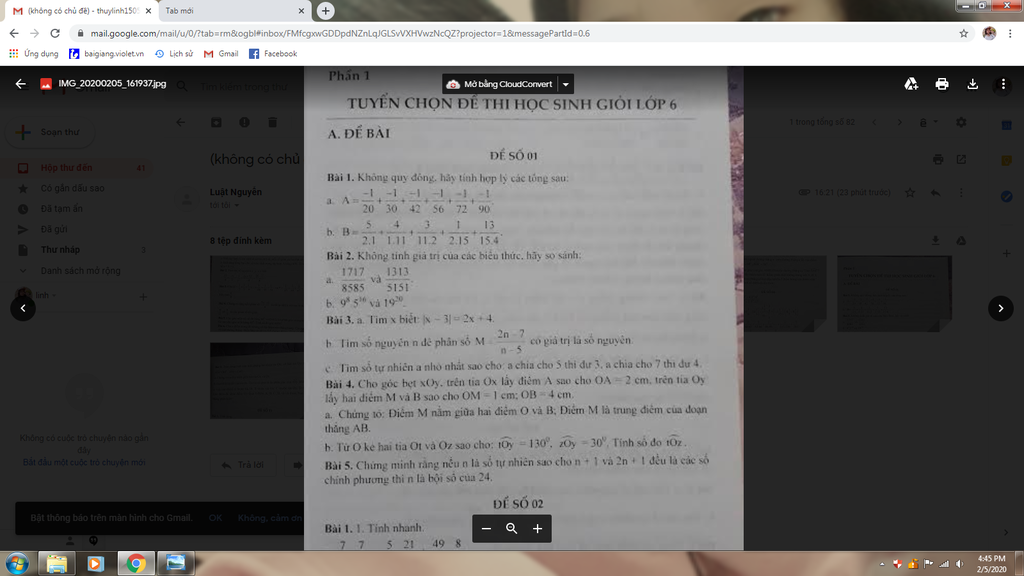Open the image viewer taskbar icon
1024x576 pixels.
point(176,563)
